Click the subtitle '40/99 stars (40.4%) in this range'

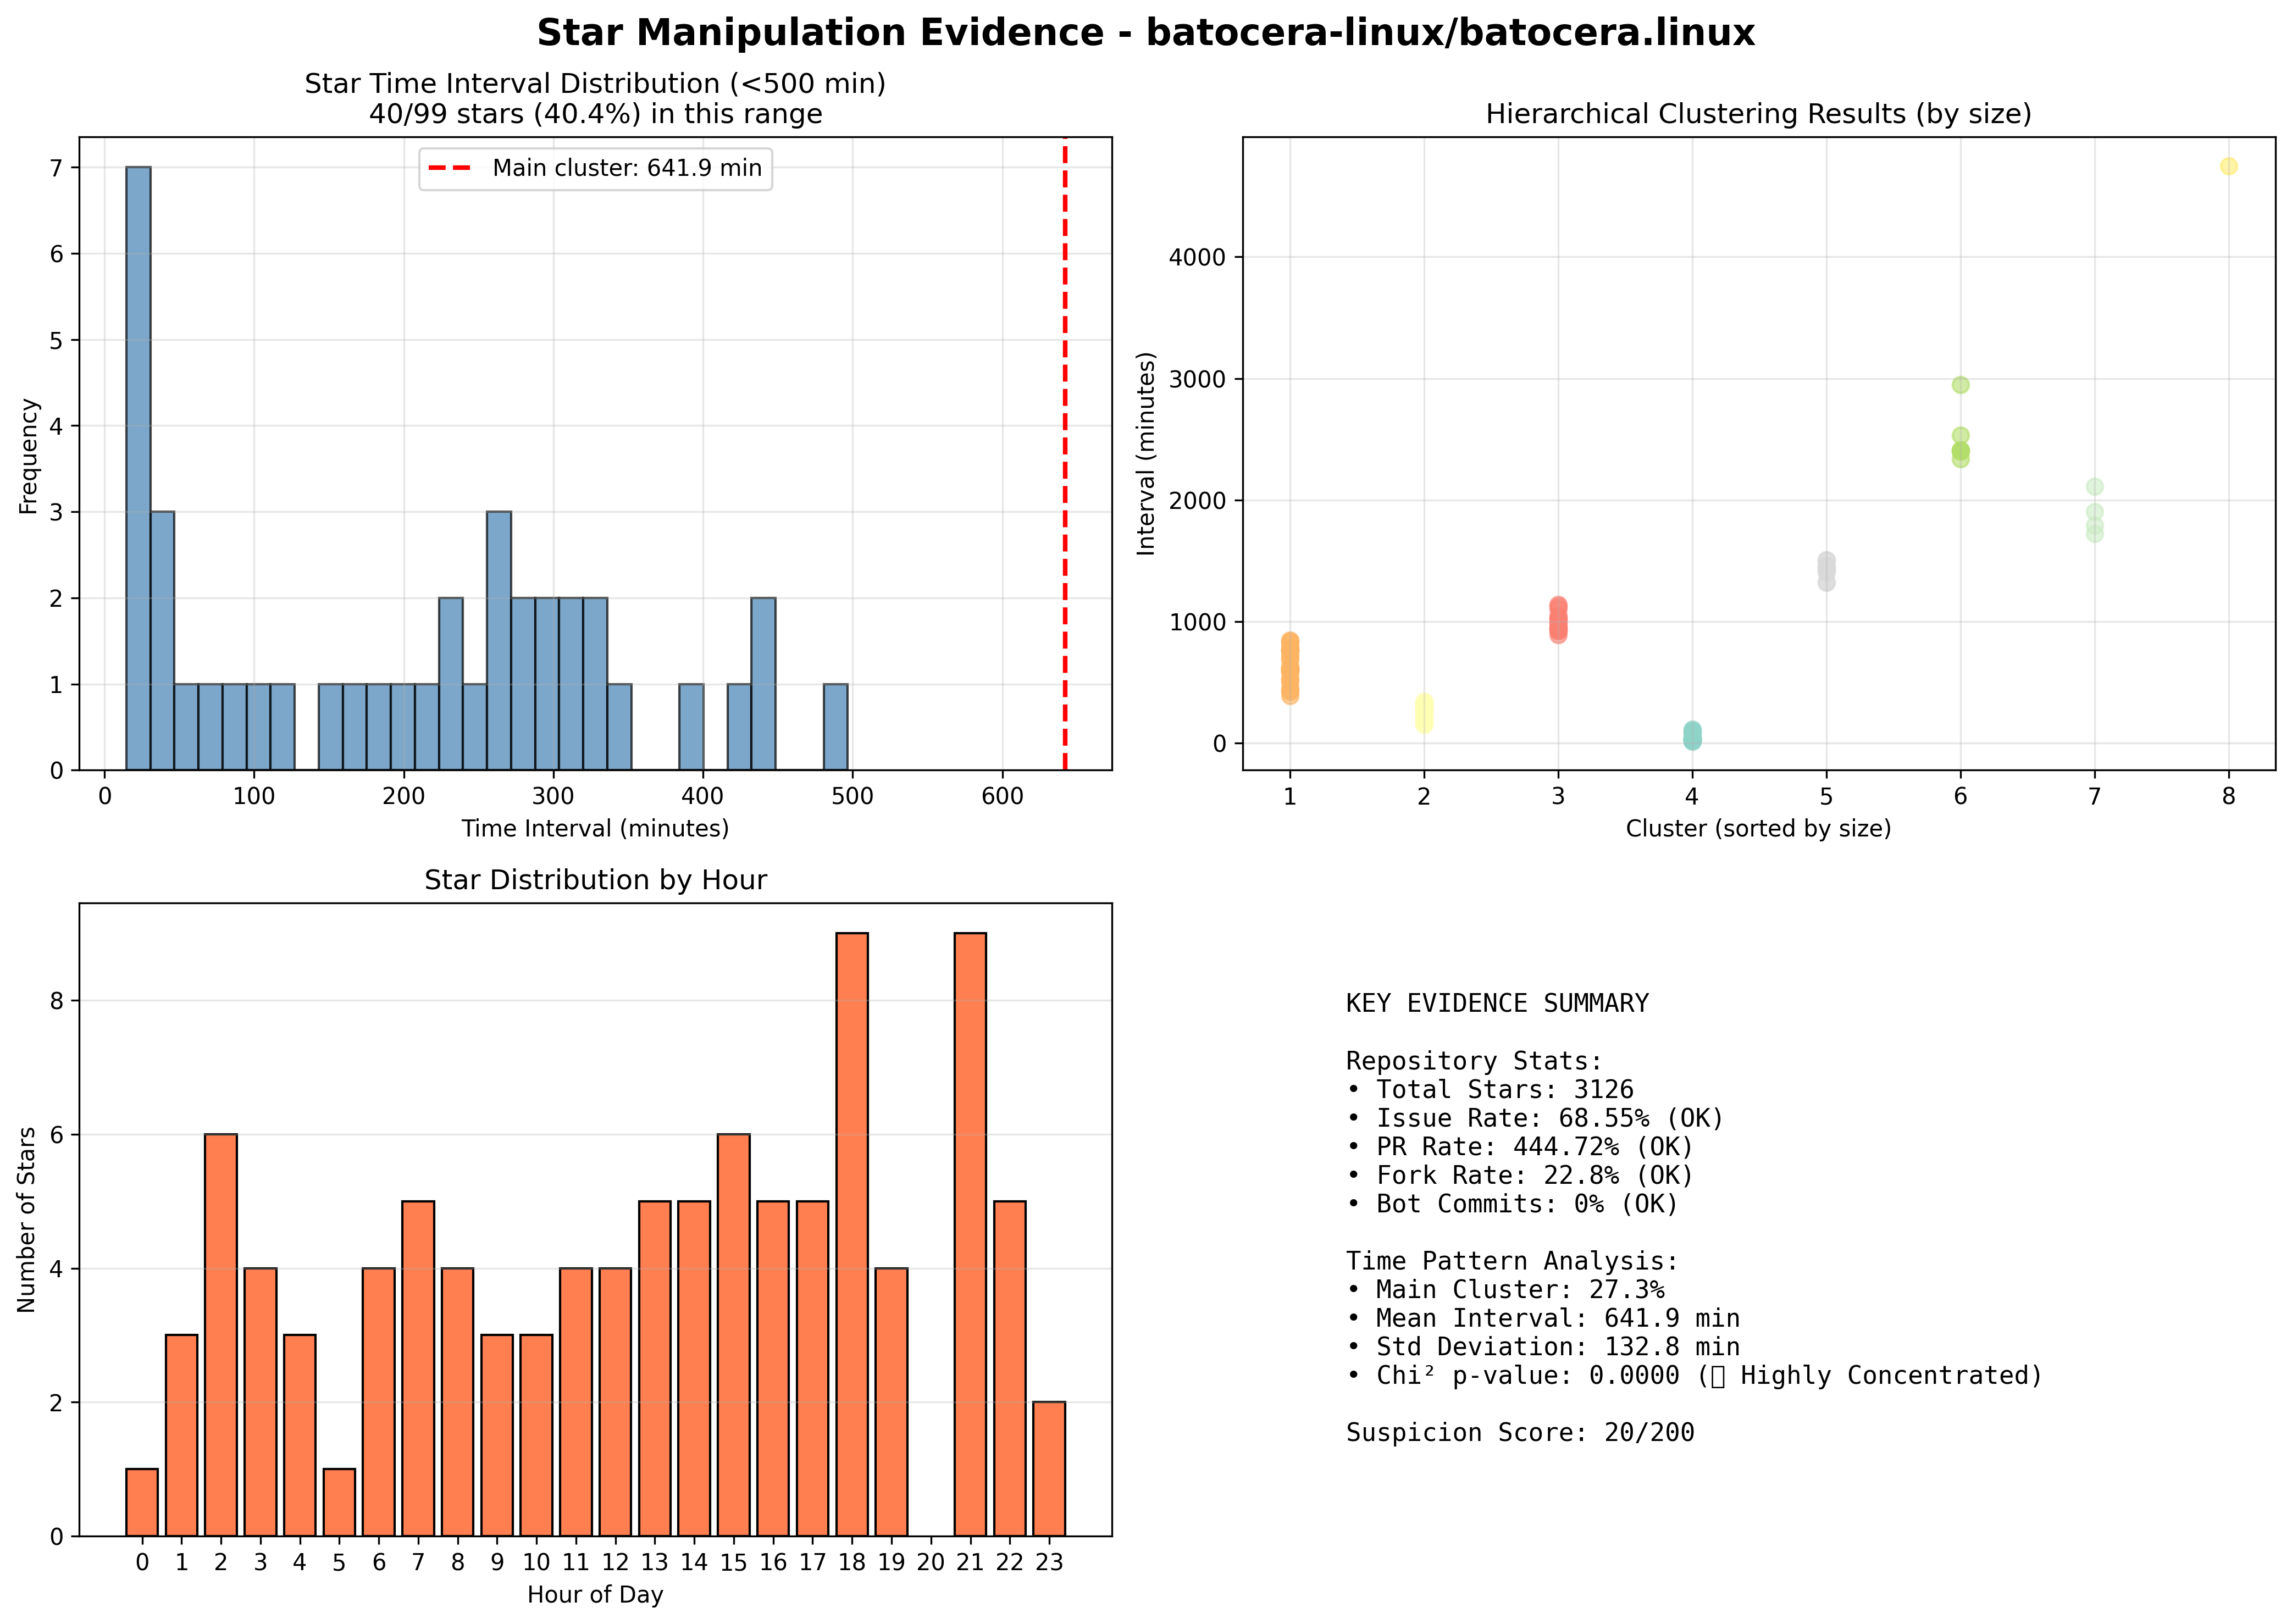[595, 114]
